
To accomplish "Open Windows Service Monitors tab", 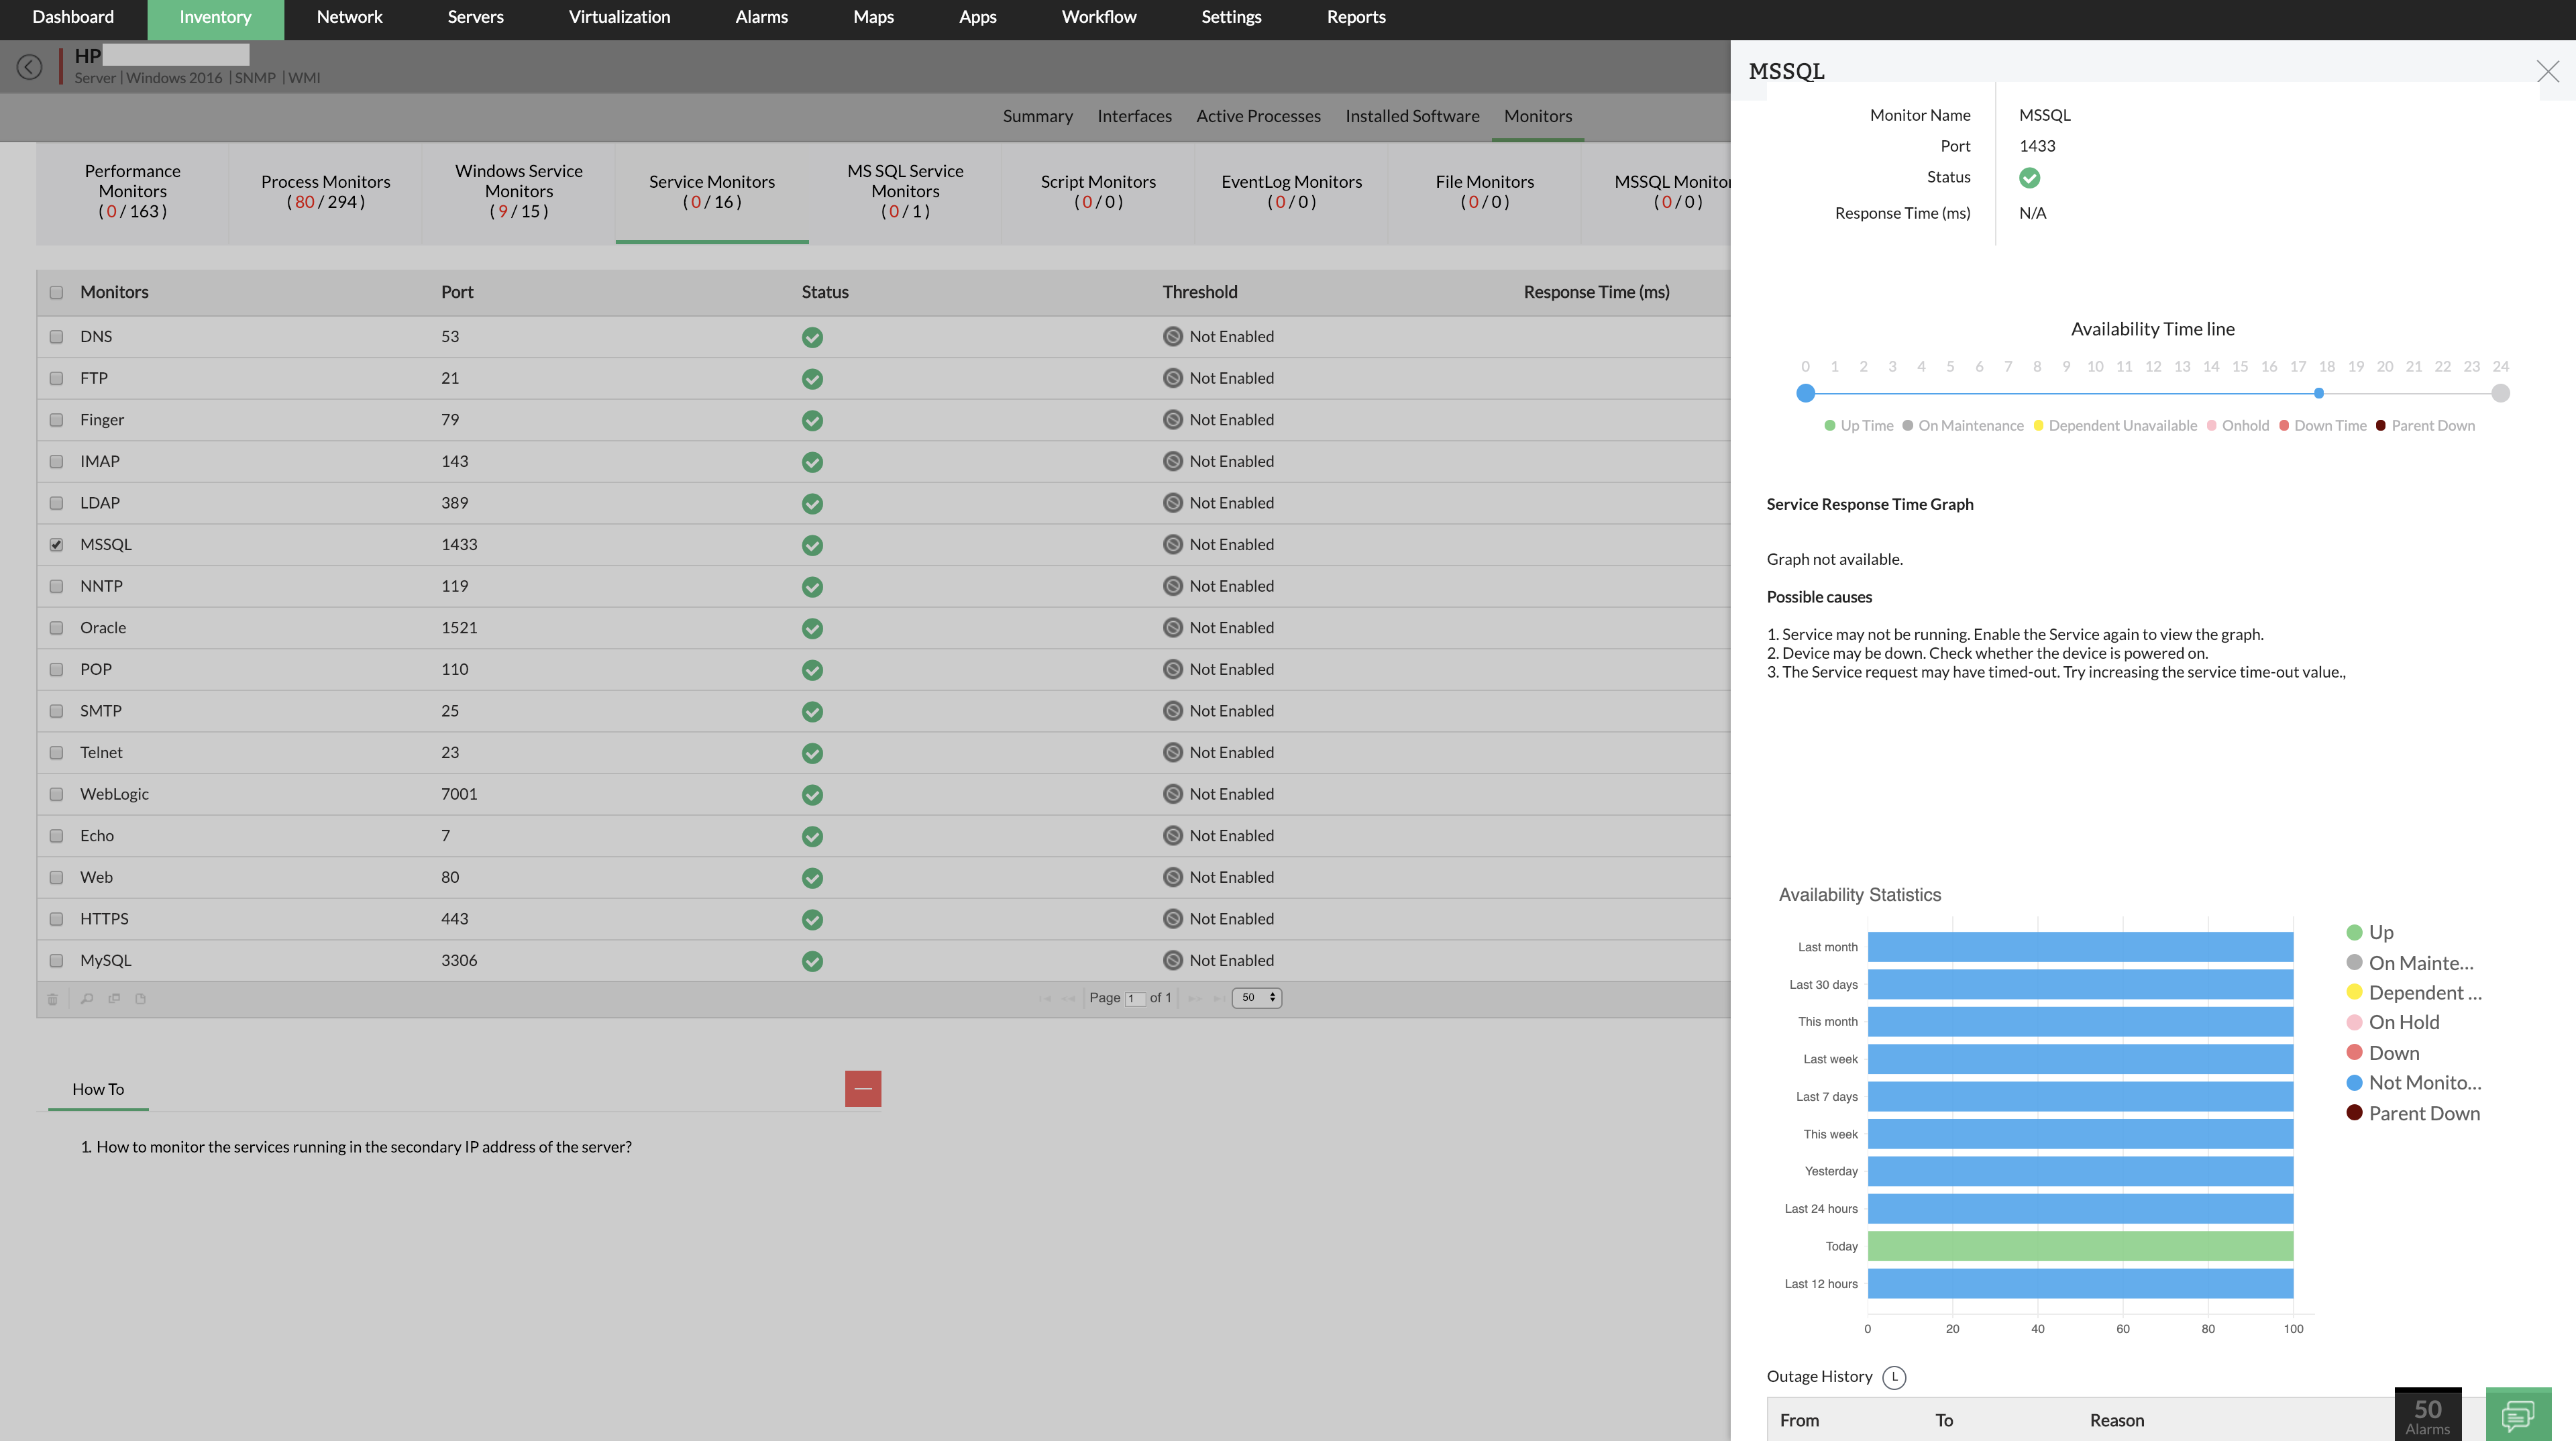I will click(x=518, y=191).
